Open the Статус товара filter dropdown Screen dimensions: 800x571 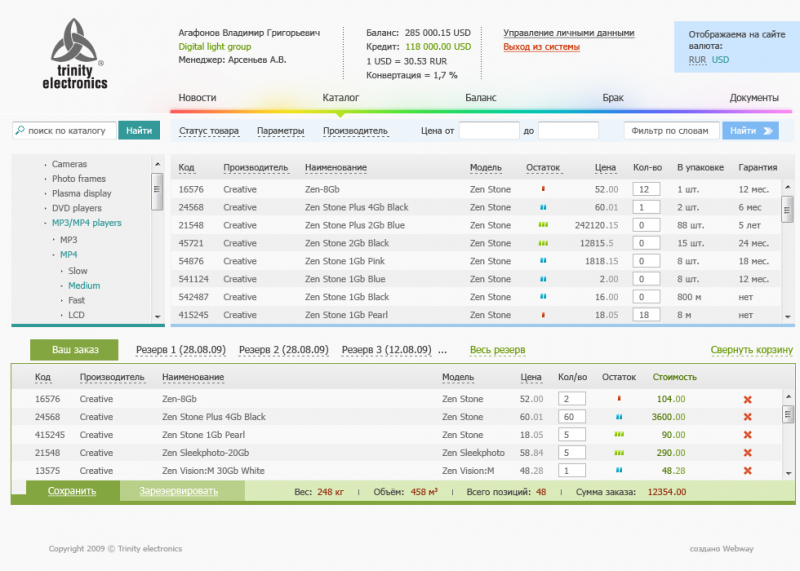209,131
